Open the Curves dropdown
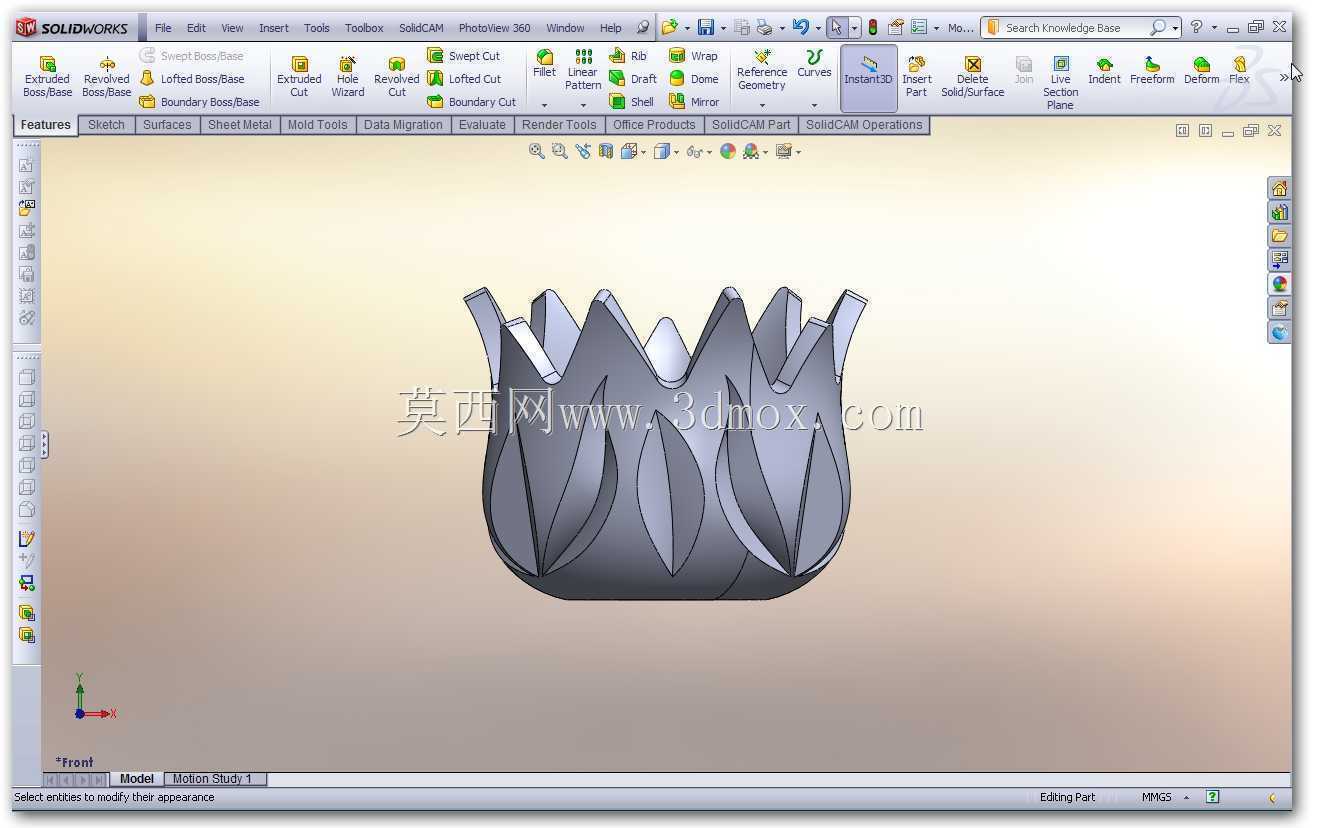Screen dimensions: 1319x828 click(x=814, y=104)
